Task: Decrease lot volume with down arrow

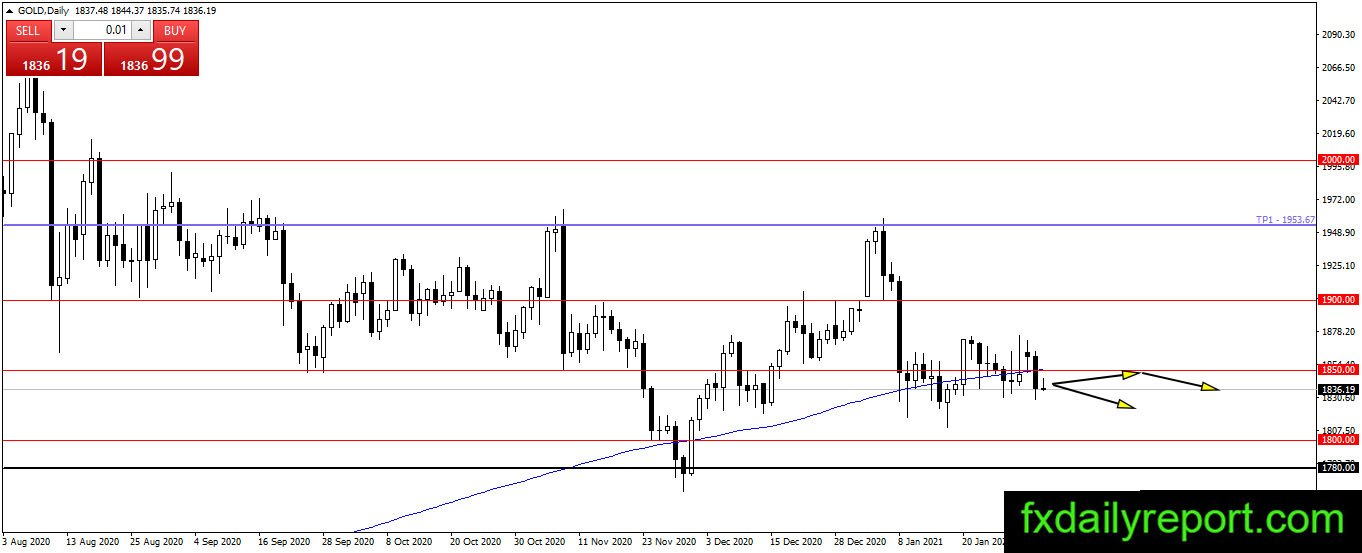Action: click(x=63, y=30)
